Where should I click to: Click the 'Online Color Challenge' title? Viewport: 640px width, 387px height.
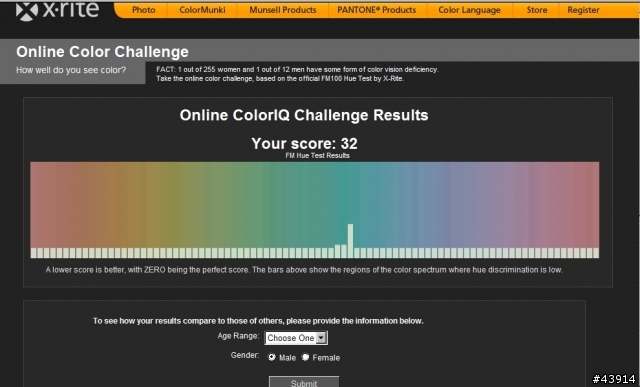[x=102, y=52]
